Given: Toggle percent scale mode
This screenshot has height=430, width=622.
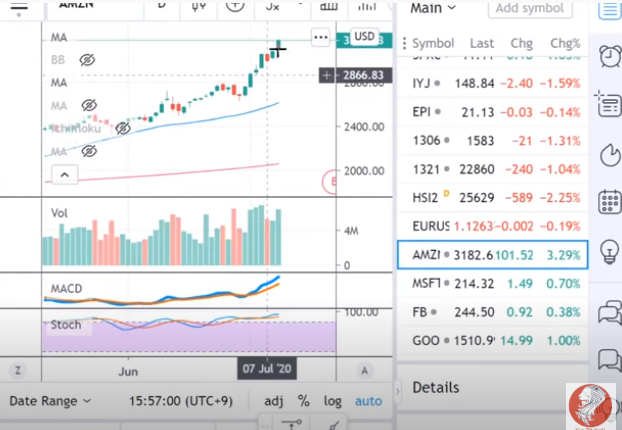Looking at the screenshot, I should tap(303, 401).
